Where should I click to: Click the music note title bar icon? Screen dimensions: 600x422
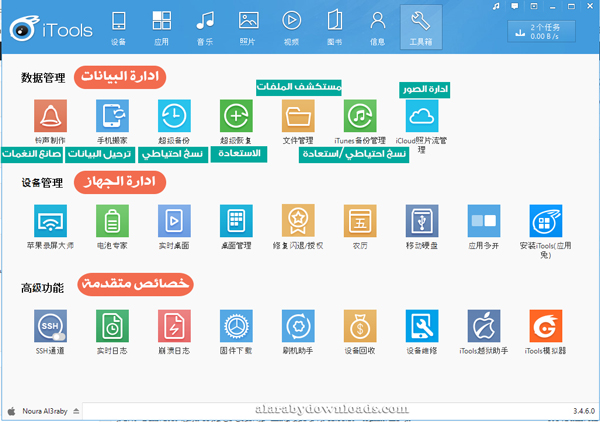[x=496, y=7]
